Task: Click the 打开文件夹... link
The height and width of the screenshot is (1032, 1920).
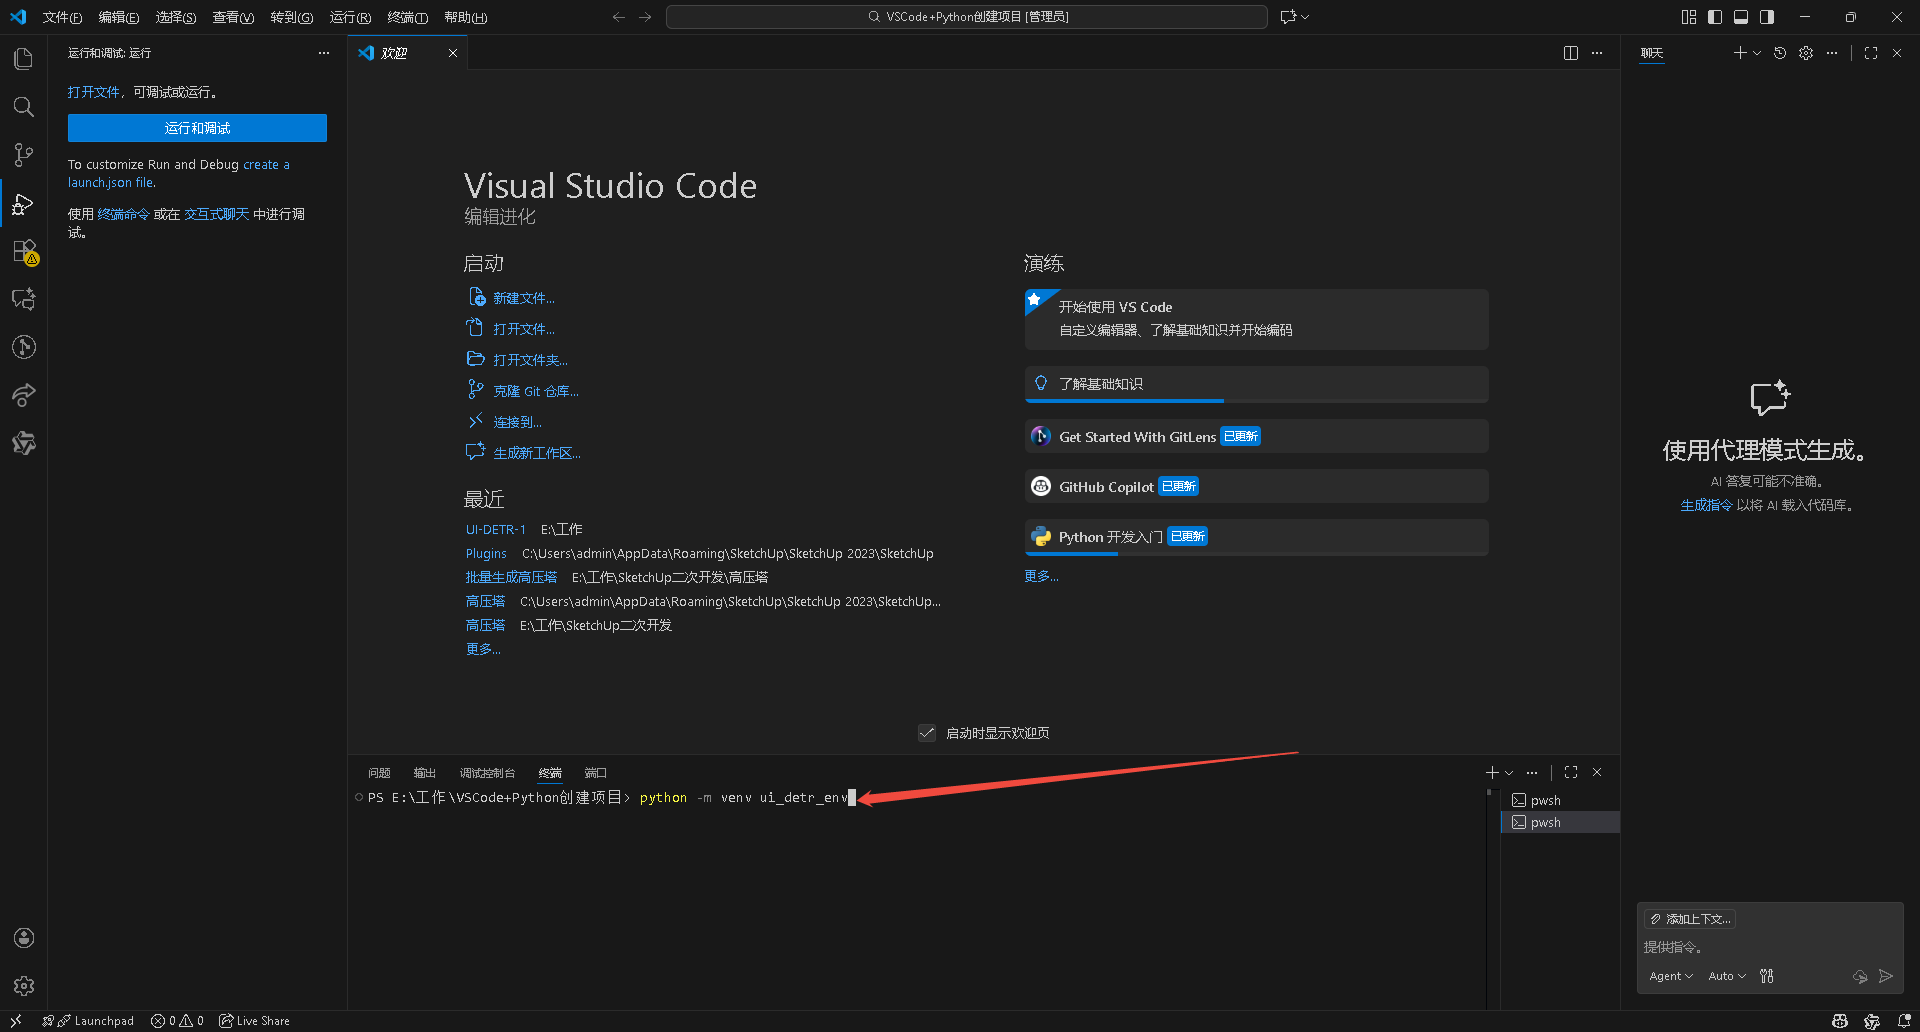Action: [530, 360]
